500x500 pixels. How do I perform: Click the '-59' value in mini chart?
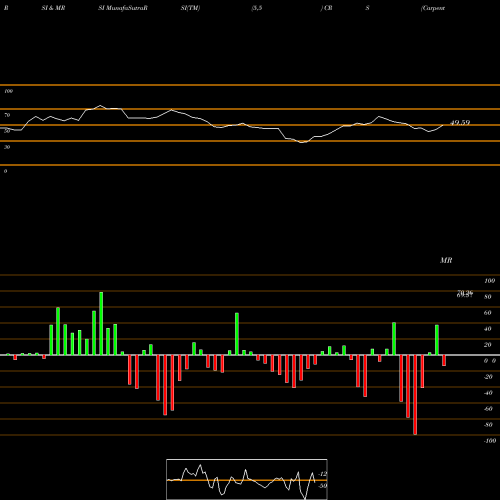click(323, 486)
